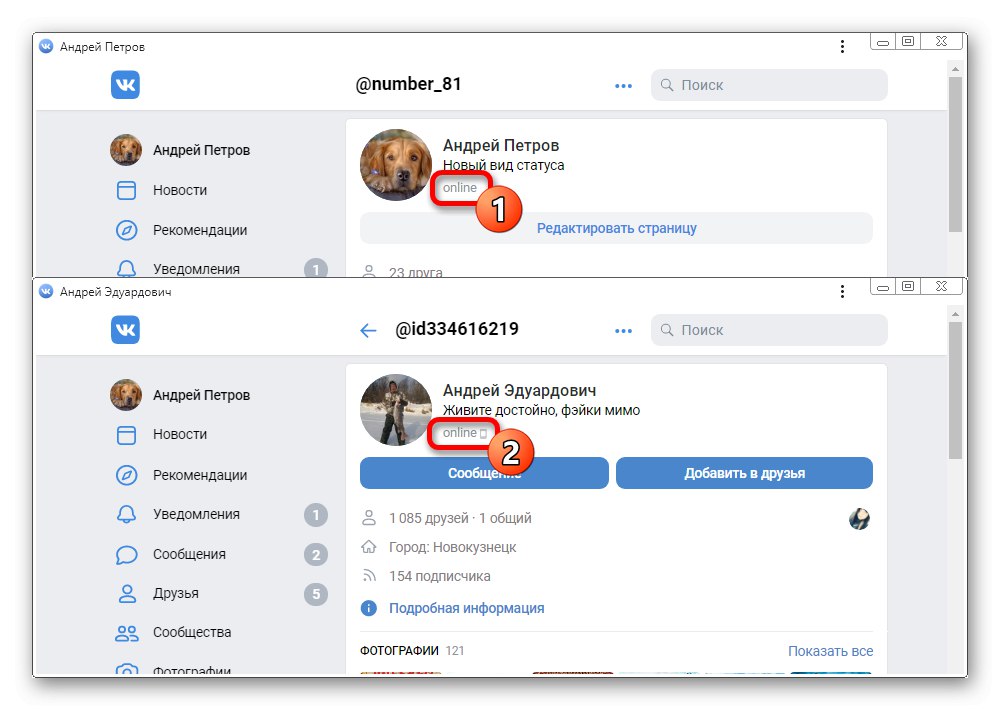Click 23 друга text in top window

(x=416, y=272)
